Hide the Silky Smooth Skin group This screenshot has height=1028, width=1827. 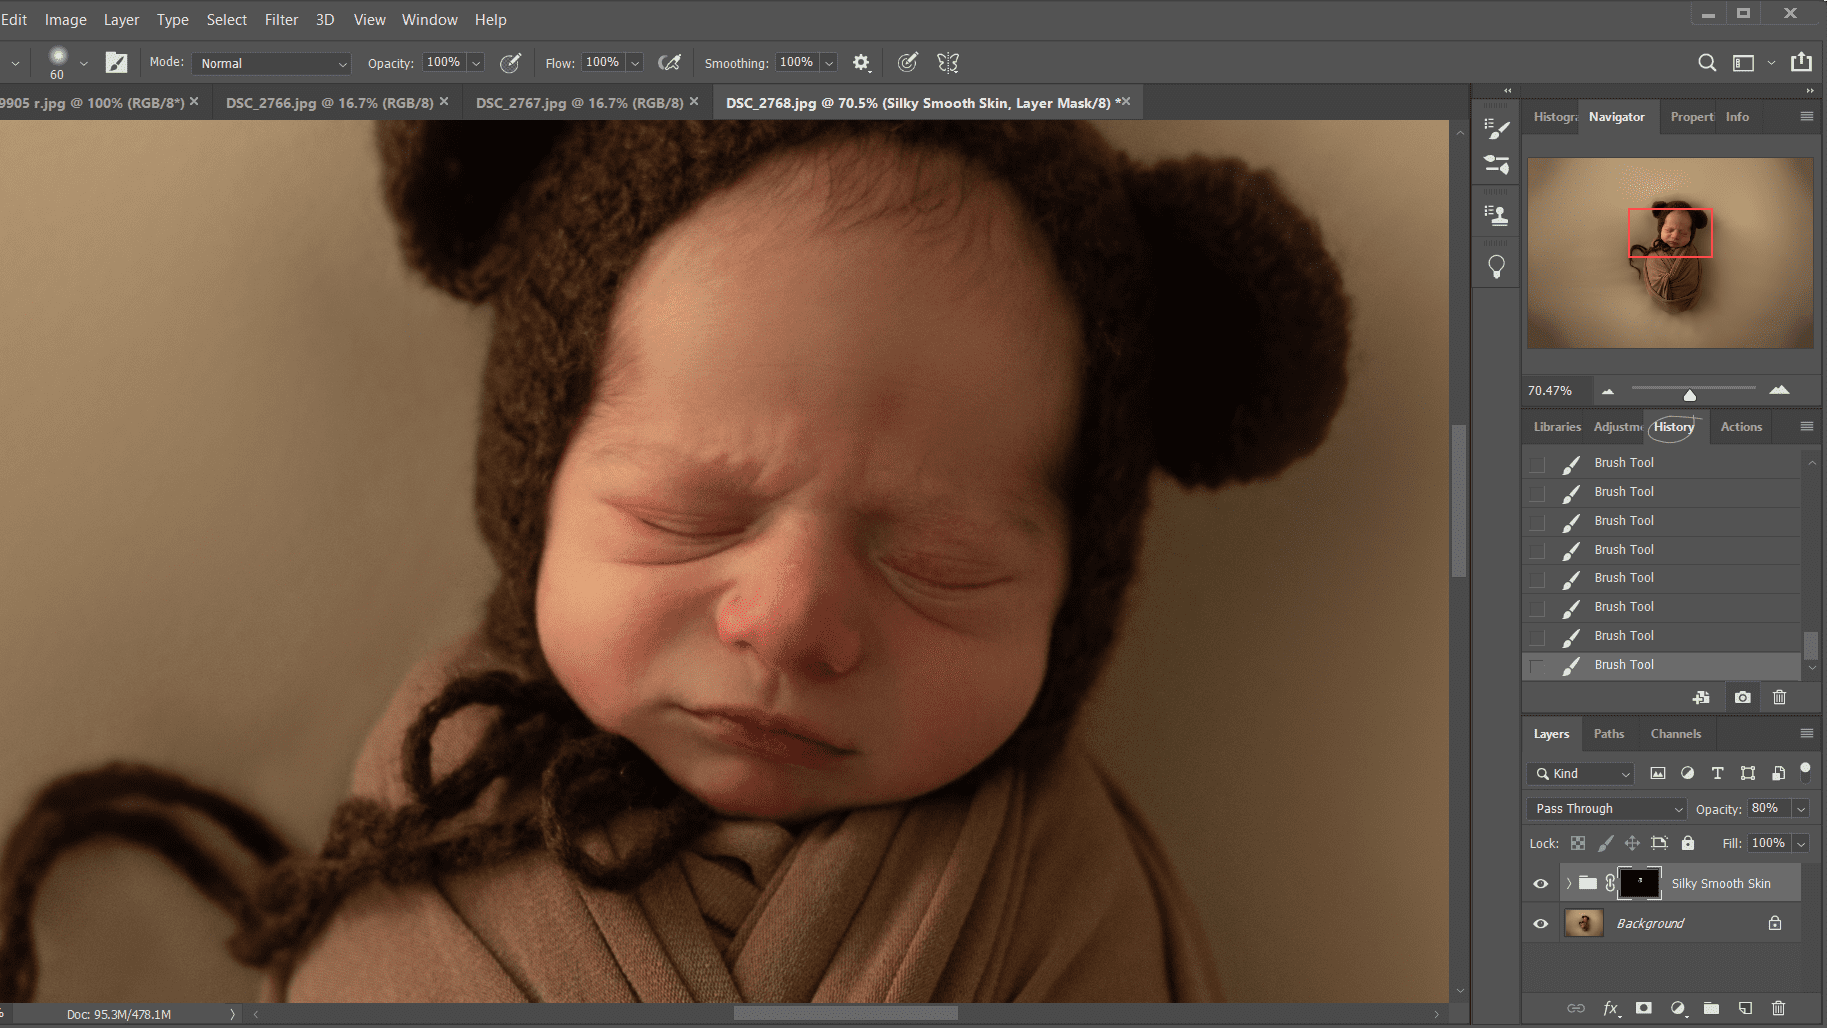click(x=1540, y=883)
